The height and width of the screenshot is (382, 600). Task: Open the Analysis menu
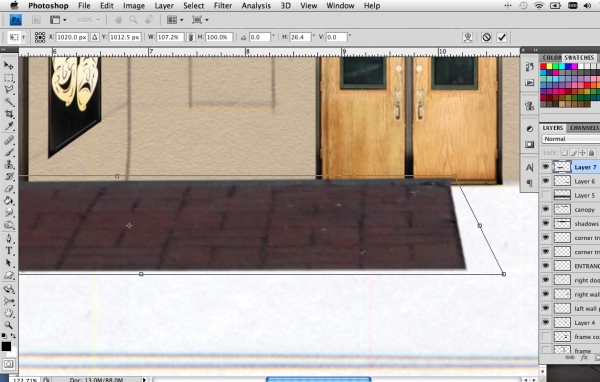point(256,6)
